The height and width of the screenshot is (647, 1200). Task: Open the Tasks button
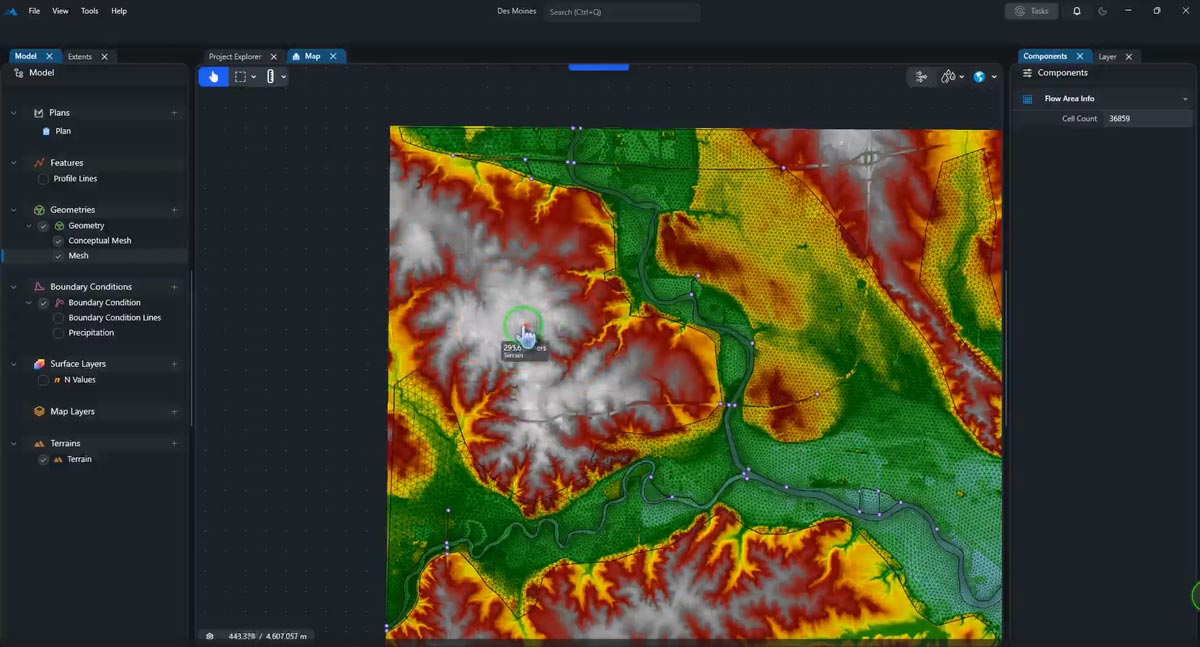1031,11
